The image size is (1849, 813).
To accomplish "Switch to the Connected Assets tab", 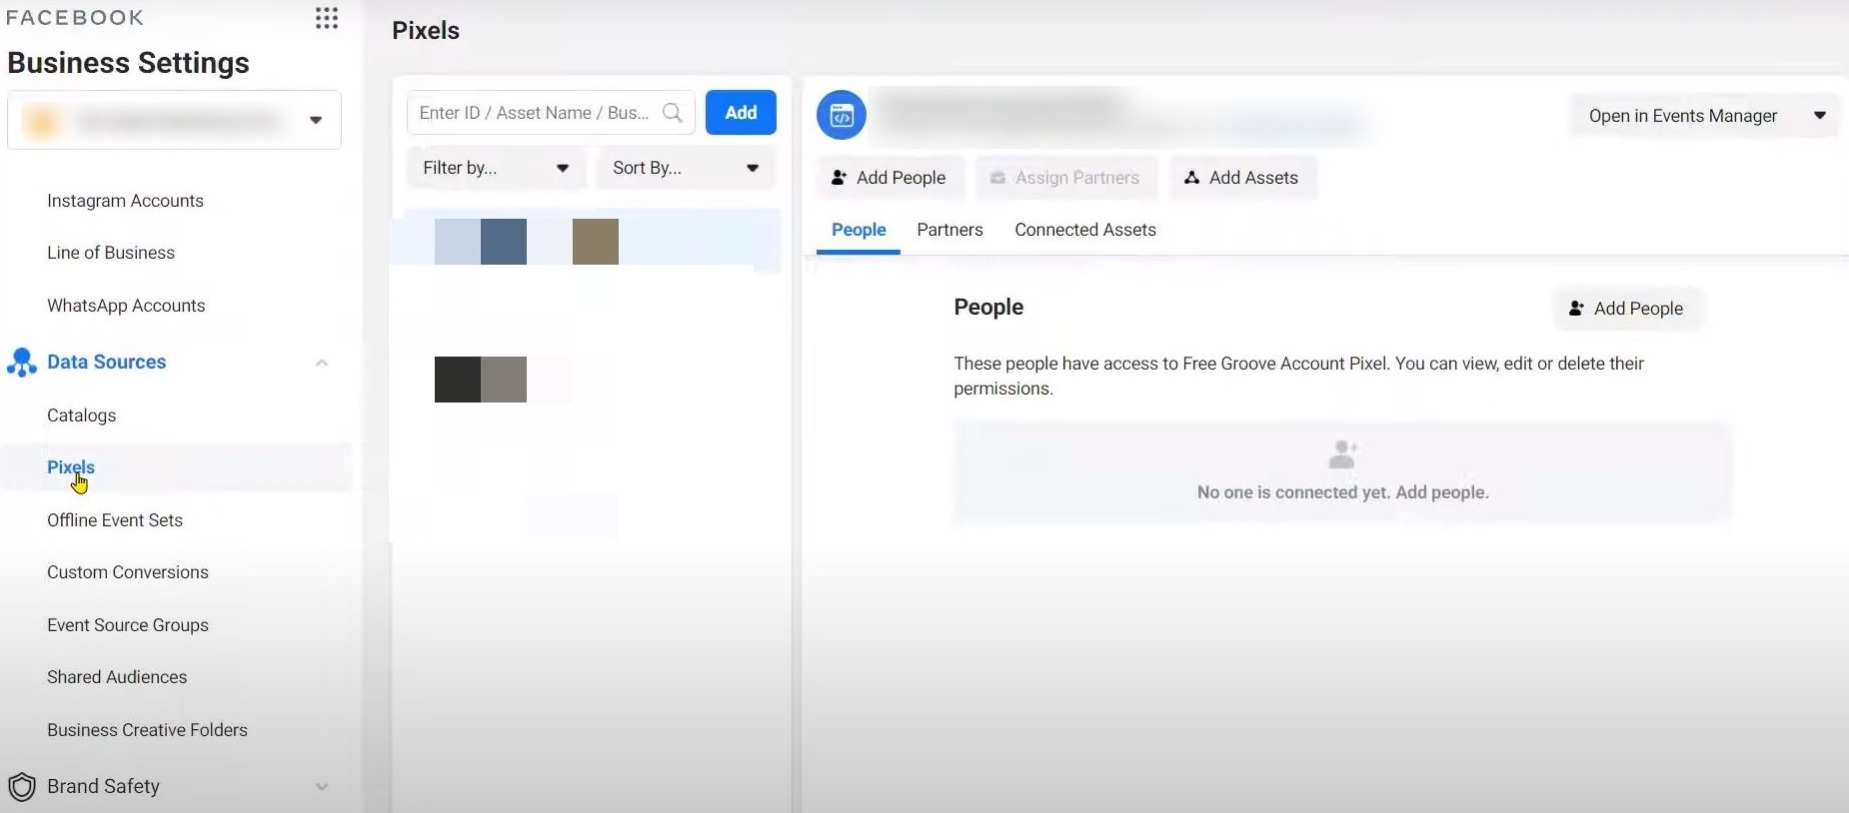I will pos(1085,230).
